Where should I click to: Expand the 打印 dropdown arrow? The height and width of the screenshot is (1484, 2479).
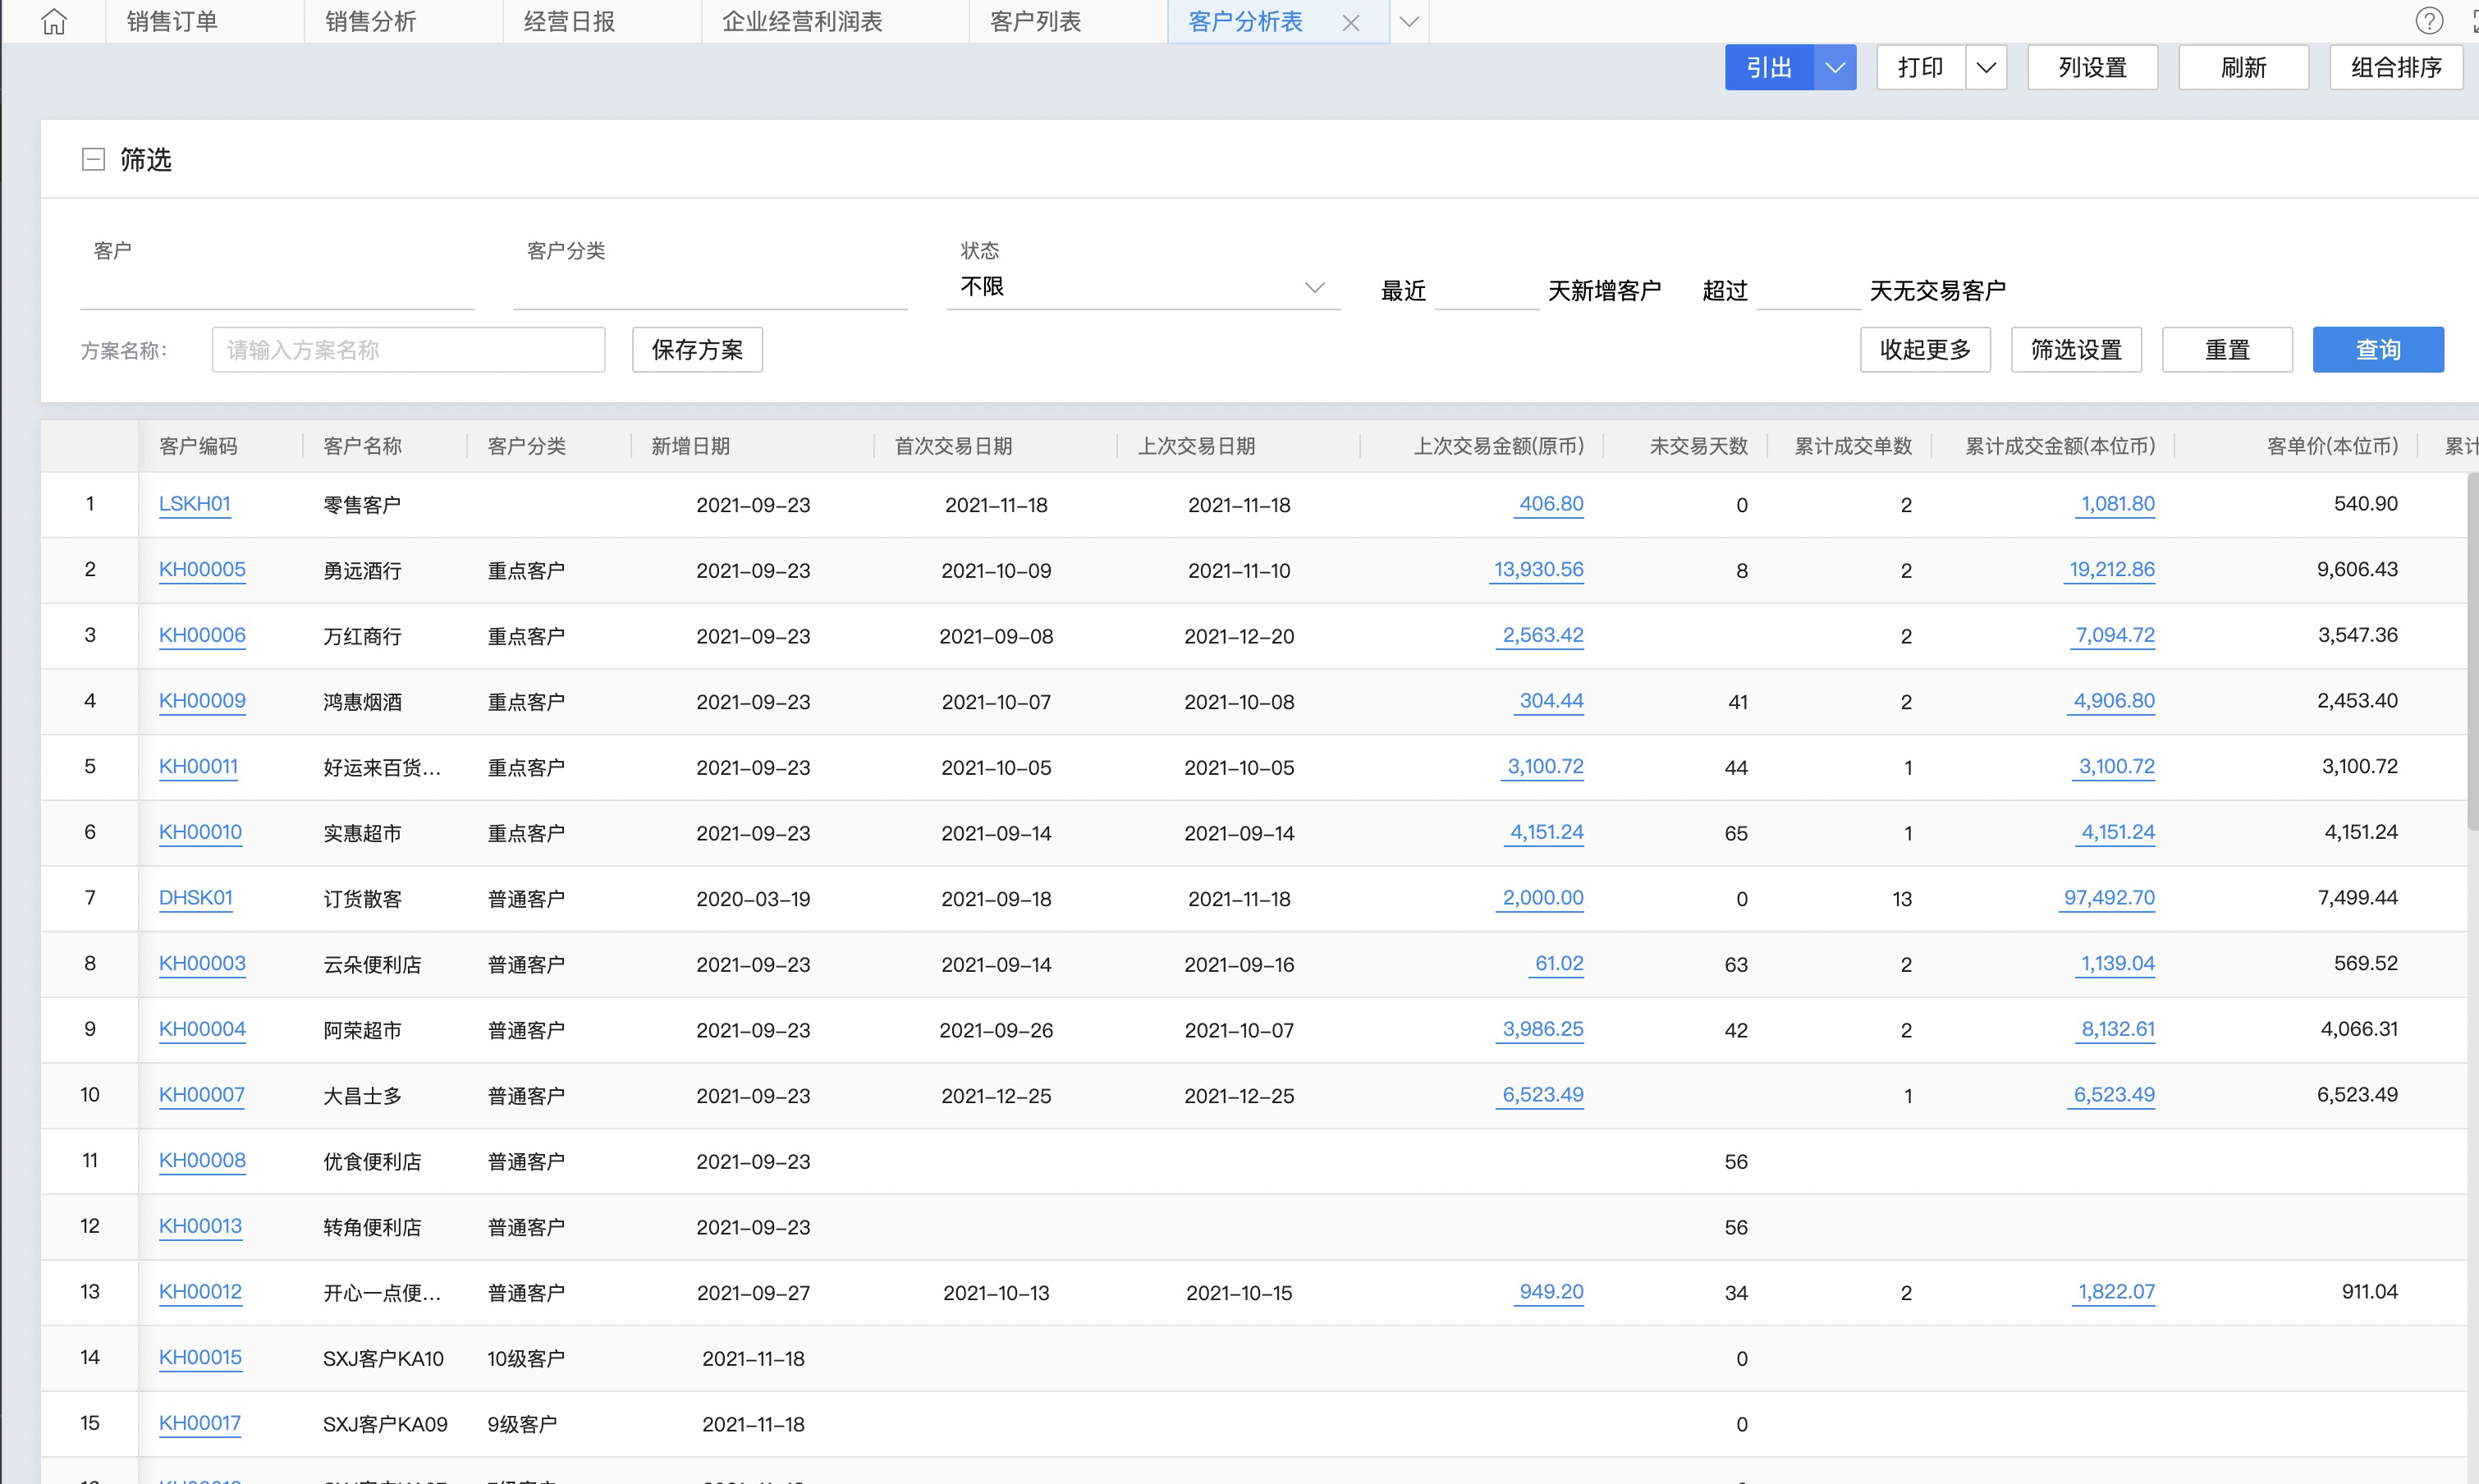[1986, 68]
